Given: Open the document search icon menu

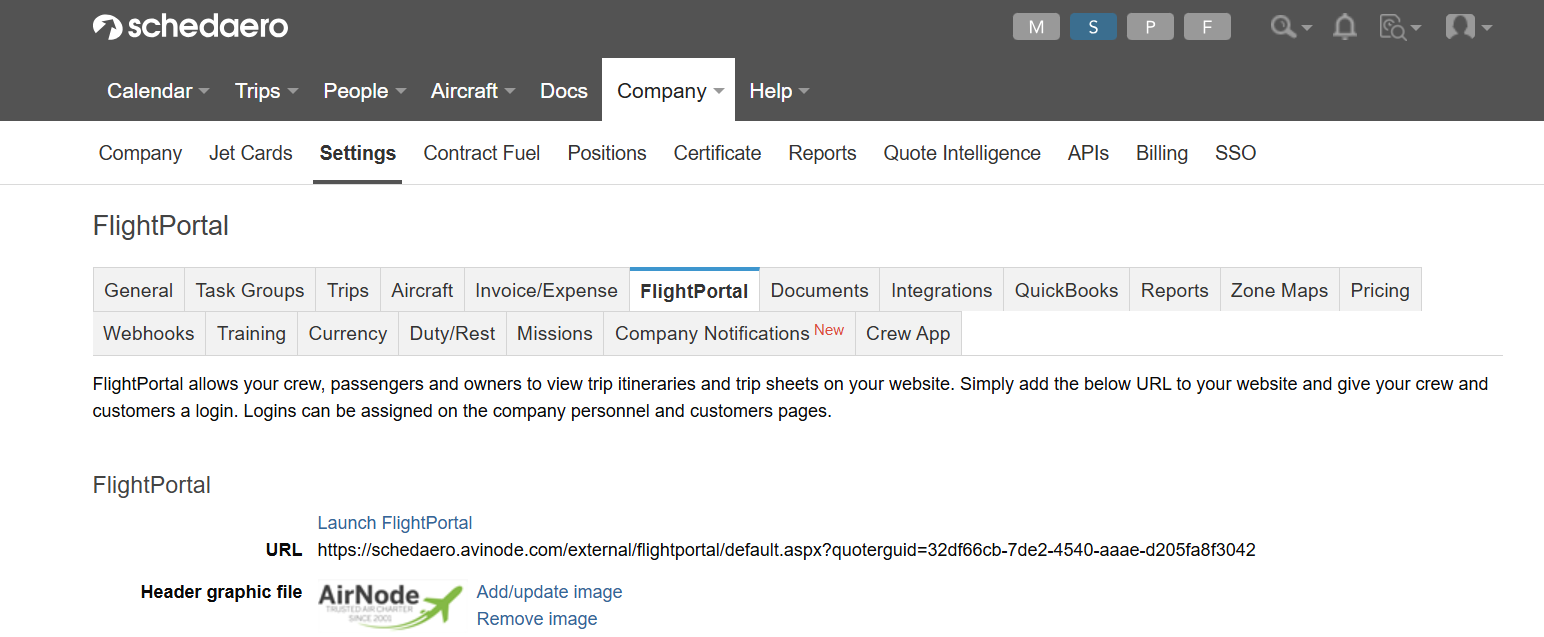Looking at the screenshot, I should 1399,27.
